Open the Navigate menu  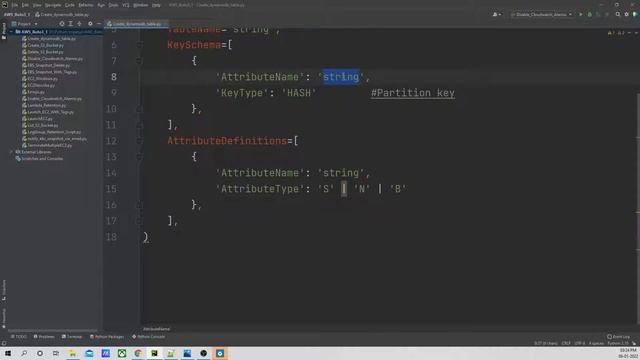(x=53, y=5)
